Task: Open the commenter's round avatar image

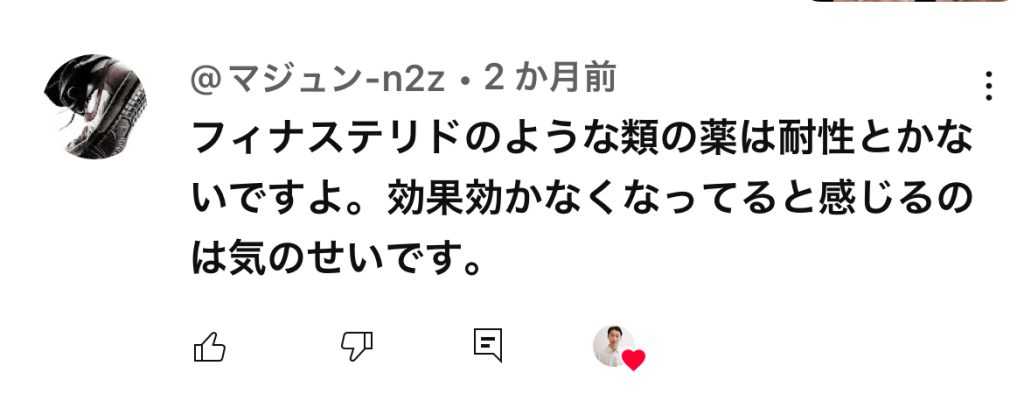Action: [x=95, y=106]
